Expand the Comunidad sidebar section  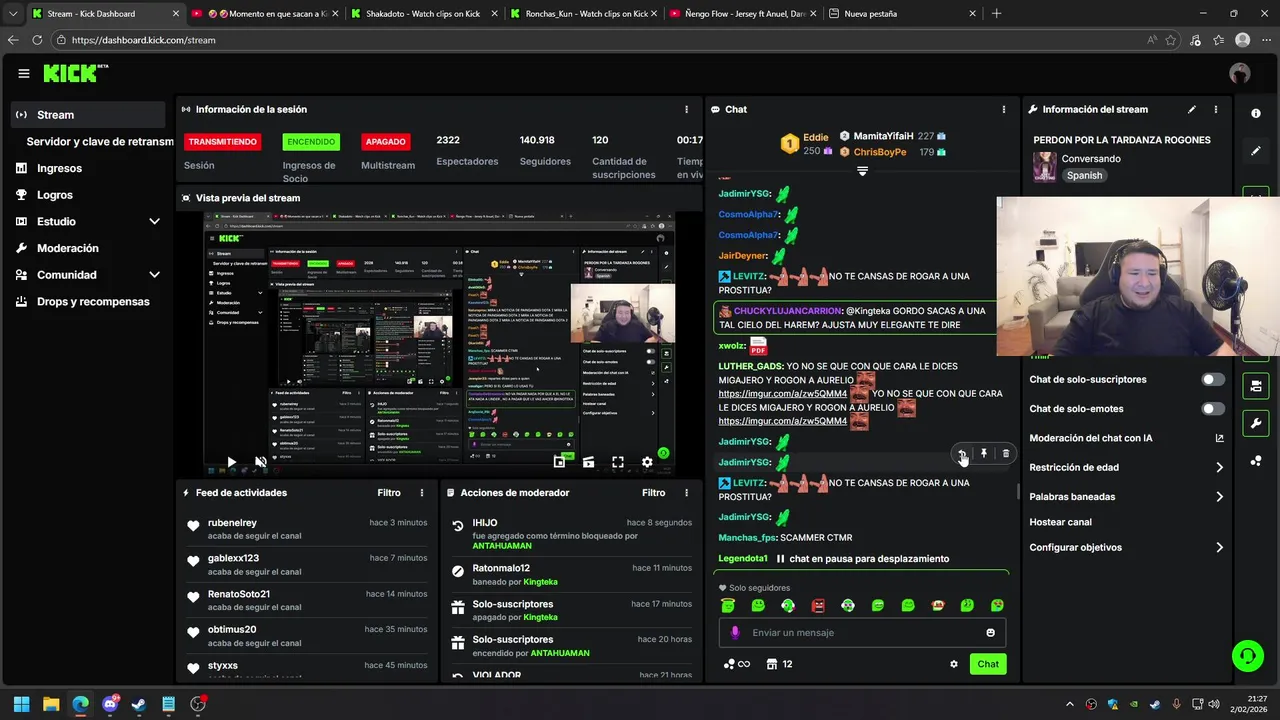(154, 275)
